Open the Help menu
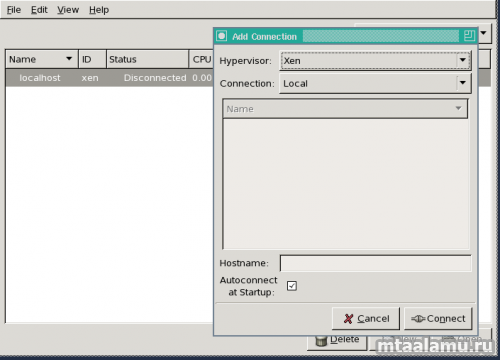This screenshot has width=500, height=360. click(99, 10)
